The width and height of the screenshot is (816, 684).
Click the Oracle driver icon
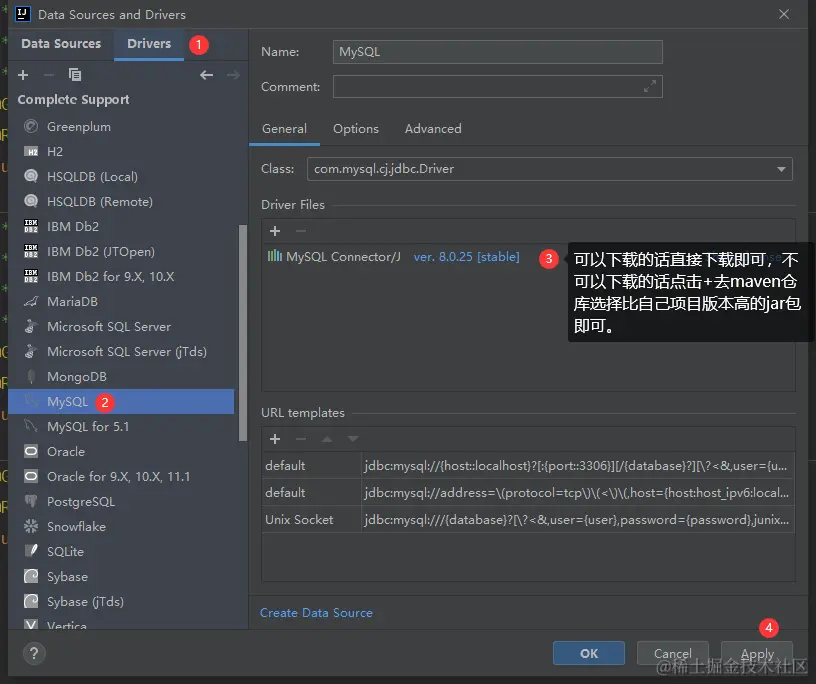click(31, 451)
